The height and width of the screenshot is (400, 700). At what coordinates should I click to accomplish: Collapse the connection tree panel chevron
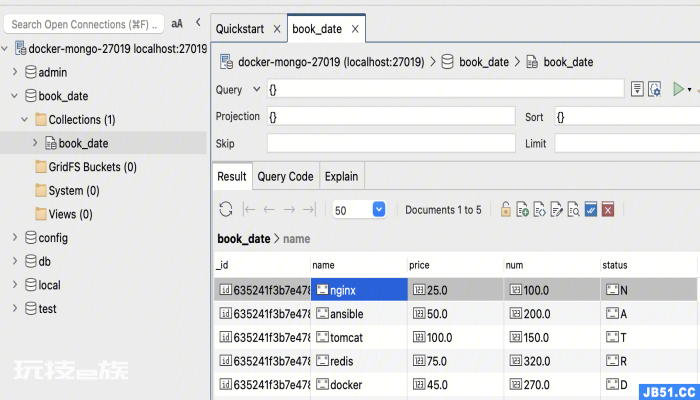tap(198, 22)
